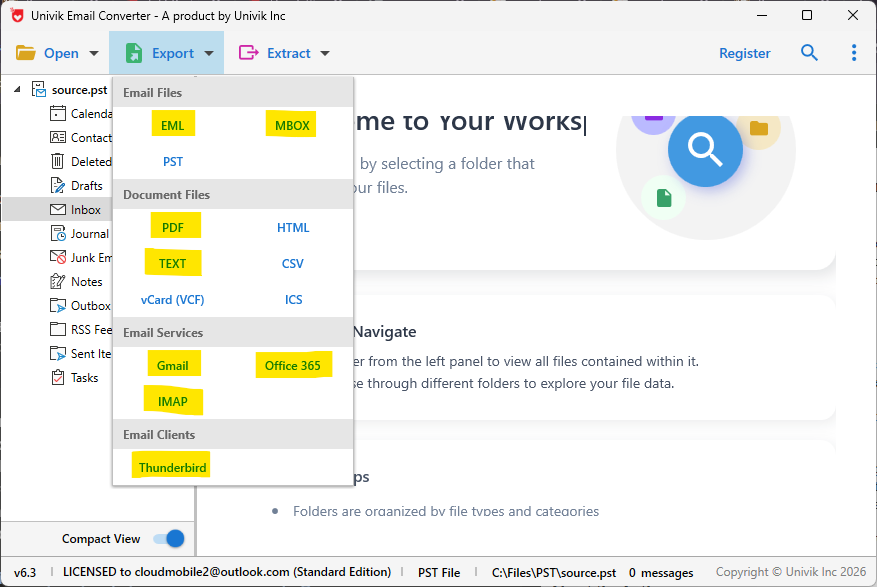Choose MBOX export format
Screen dimensions: 877x587
pyautogui.click(x=292, y=125)
